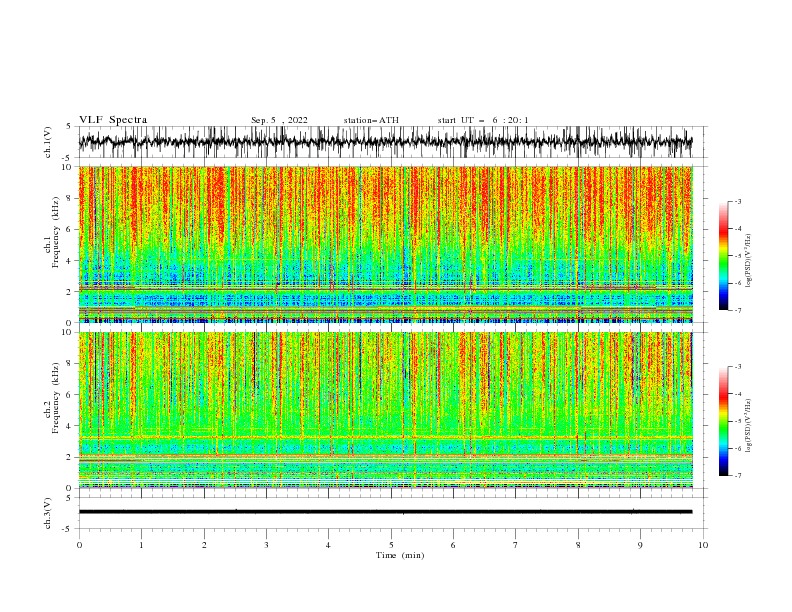This screenshot has height=612, width=792.
Task: Click the 'VLF Spectra' title text
Action: click(x=113, y=120)
